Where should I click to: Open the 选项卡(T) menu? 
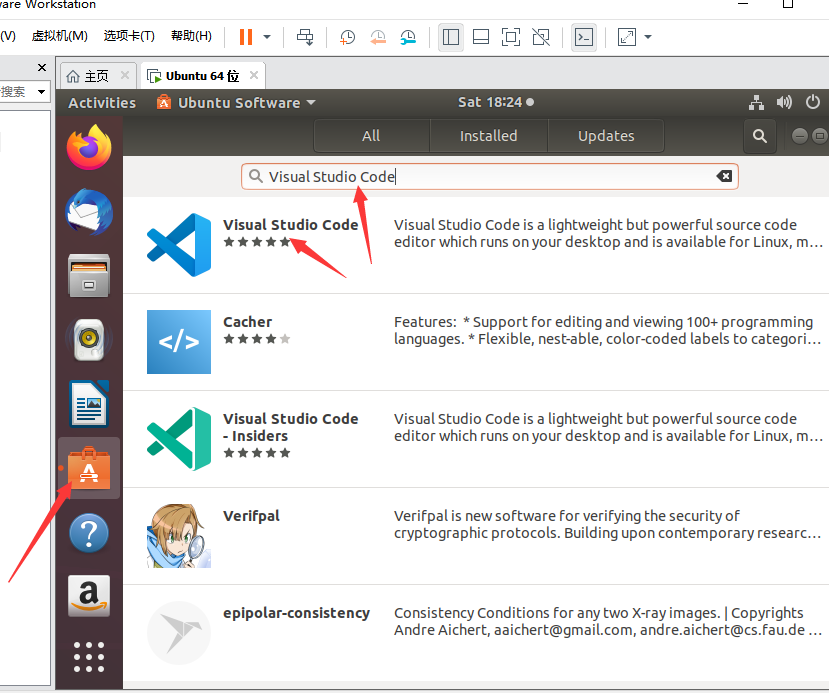pyautogui.click(x=129, y=36)
